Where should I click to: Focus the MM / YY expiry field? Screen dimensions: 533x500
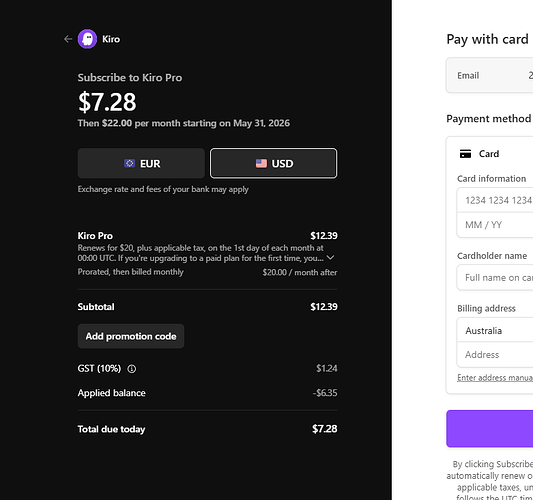tap(495, 225)
